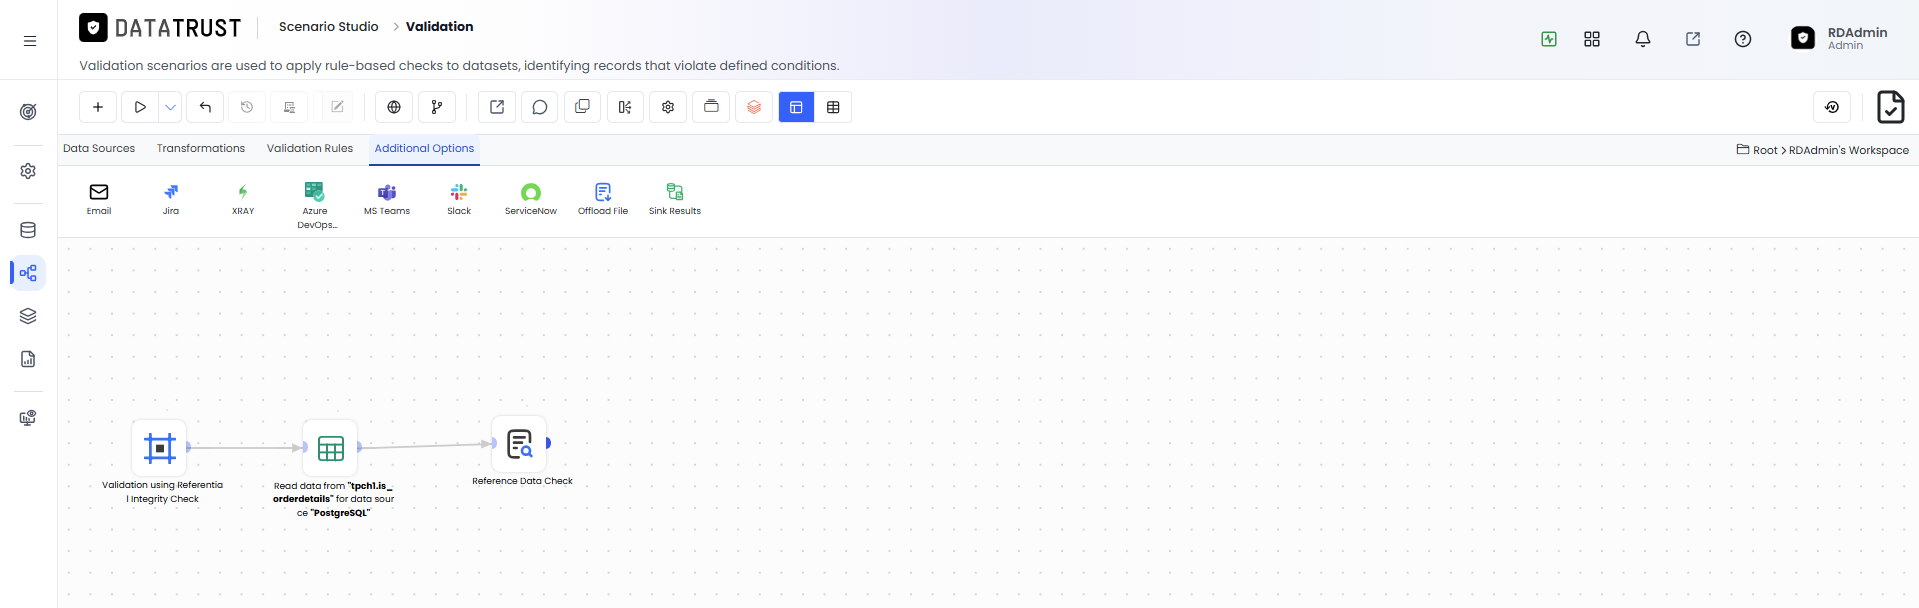
Task: Go to Scenario Studio breadcrumb
Action: coord(328,27)
